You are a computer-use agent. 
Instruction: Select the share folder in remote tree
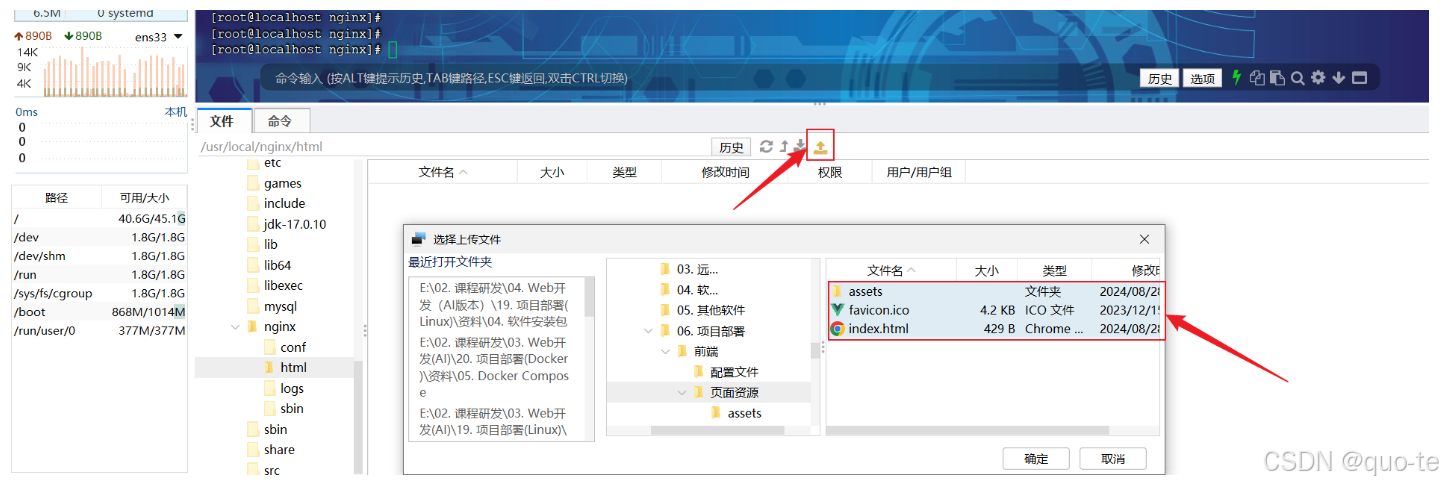tap(280, 449)
